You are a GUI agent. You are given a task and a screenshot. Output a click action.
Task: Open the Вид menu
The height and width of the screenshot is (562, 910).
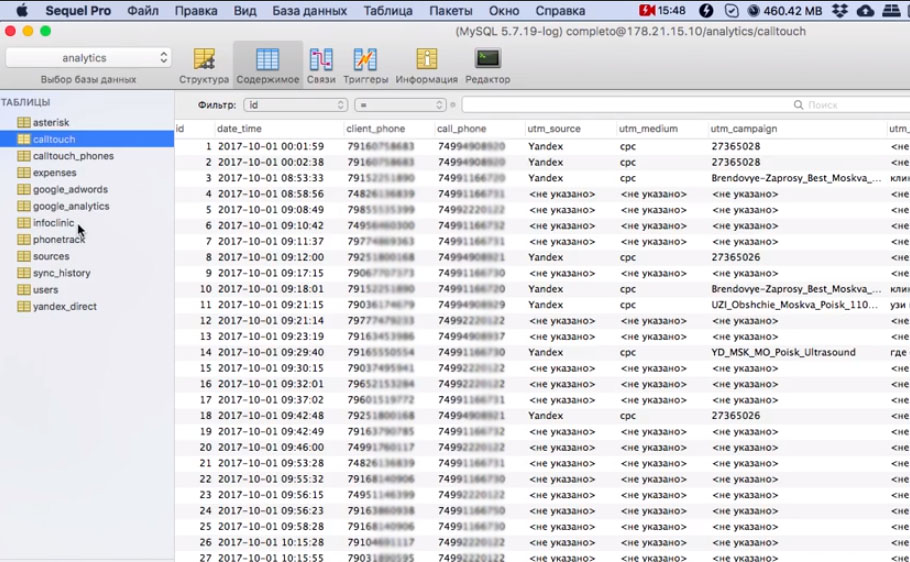coord(245,10)
